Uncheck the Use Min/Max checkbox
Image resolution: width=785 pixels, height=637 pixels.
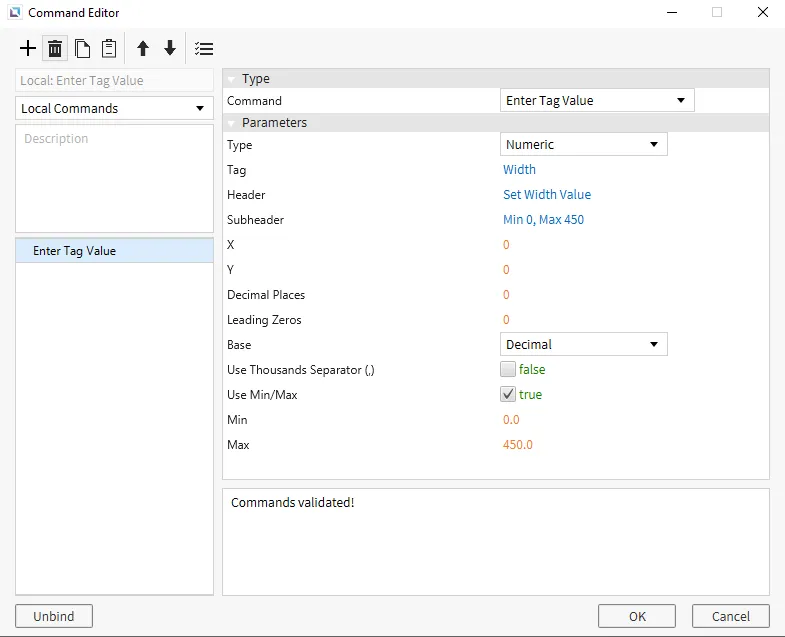pos(508,395)
